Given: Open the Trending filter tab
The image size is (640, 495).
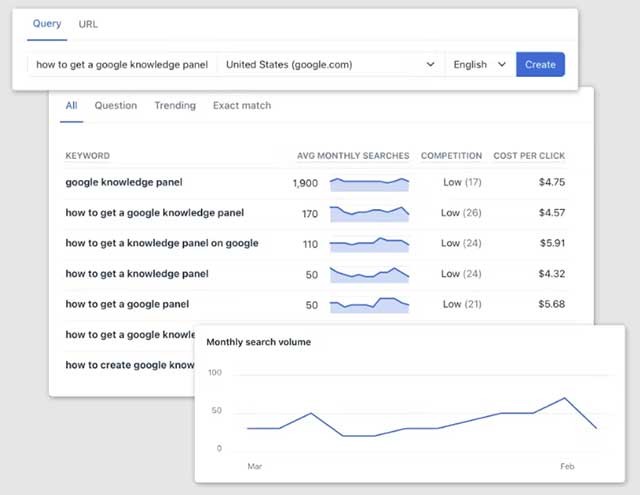Looking at the screenshot, I should coord(175,105).
